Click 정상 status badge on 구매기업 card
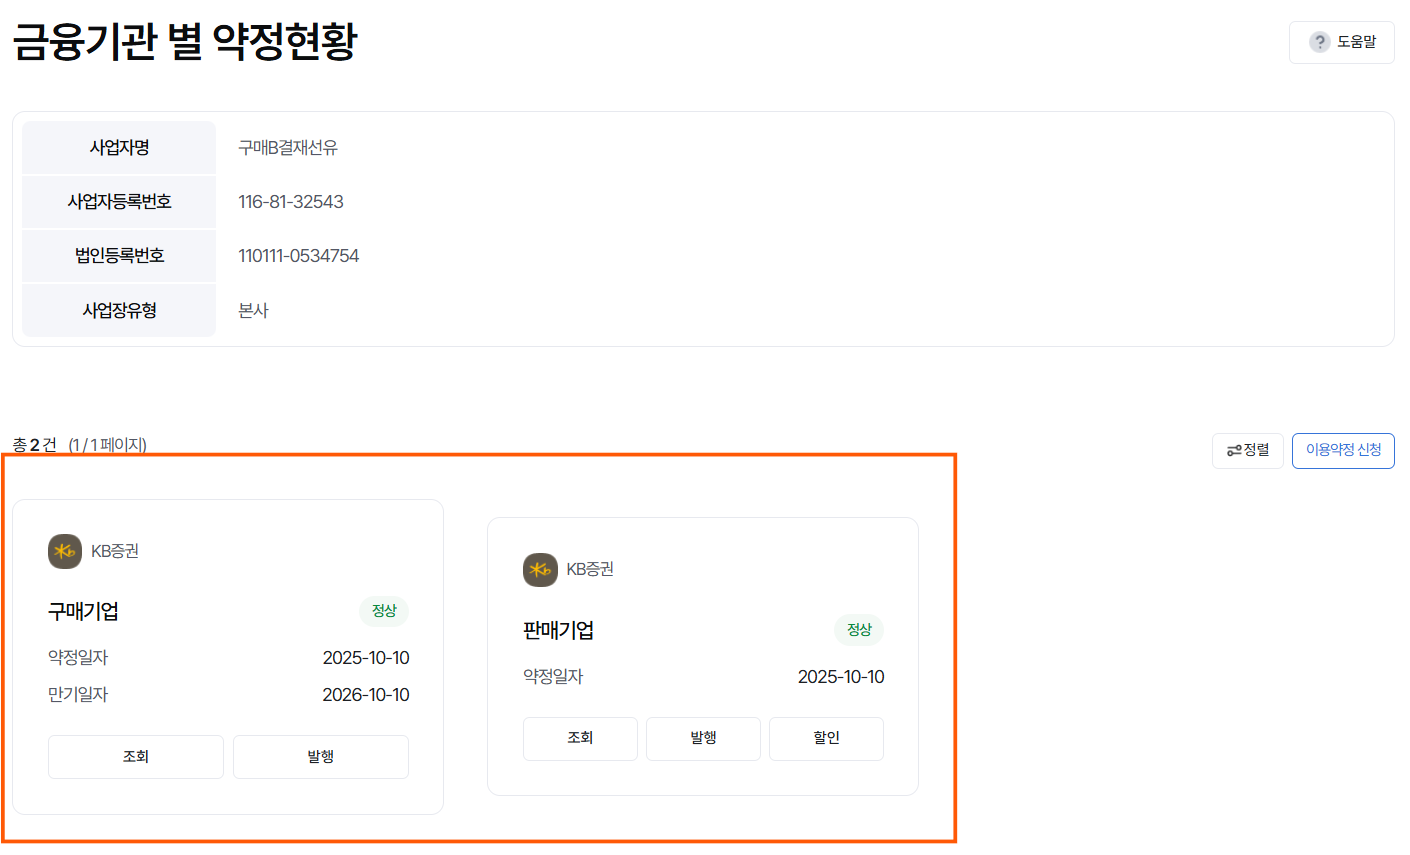Image resolution: width=1410 pixels, height=855 pixels. pos(384,611)
